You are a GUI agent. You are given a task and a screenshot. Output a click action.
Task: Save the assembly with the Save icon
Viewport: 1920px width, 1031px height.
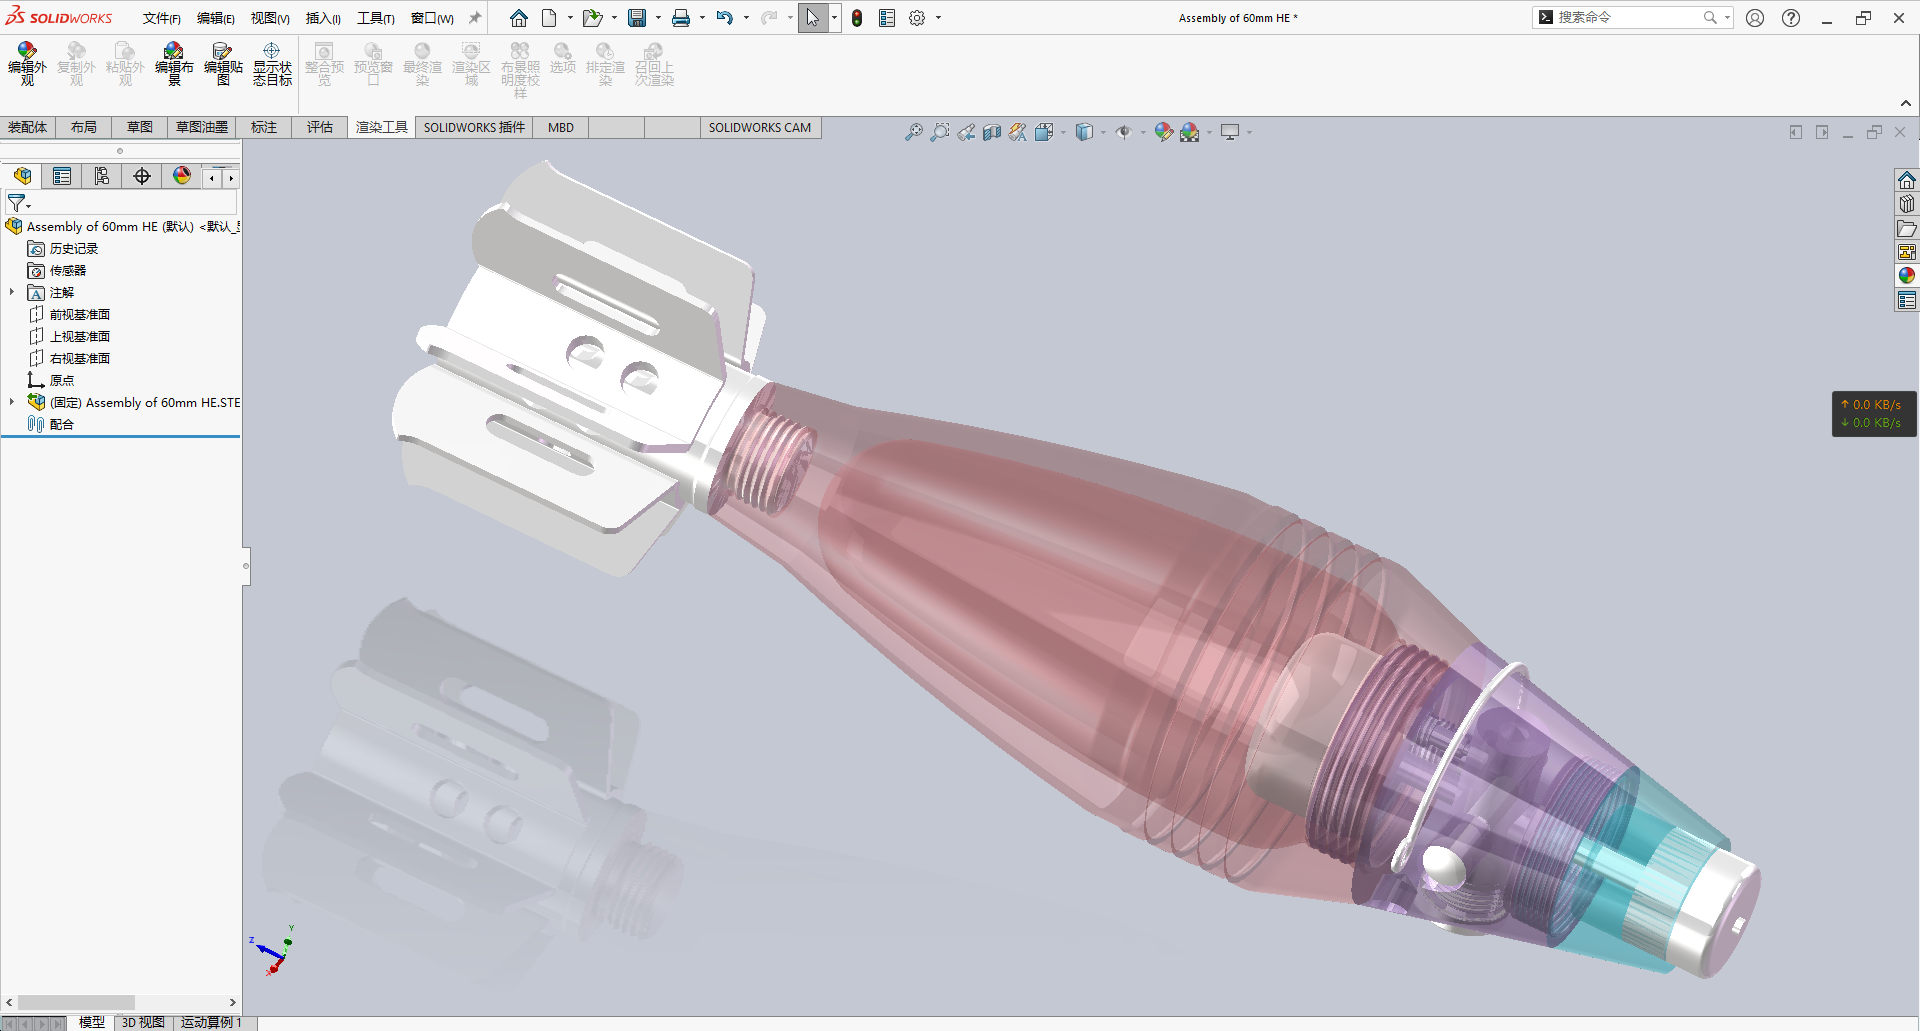tap(637, 18)
